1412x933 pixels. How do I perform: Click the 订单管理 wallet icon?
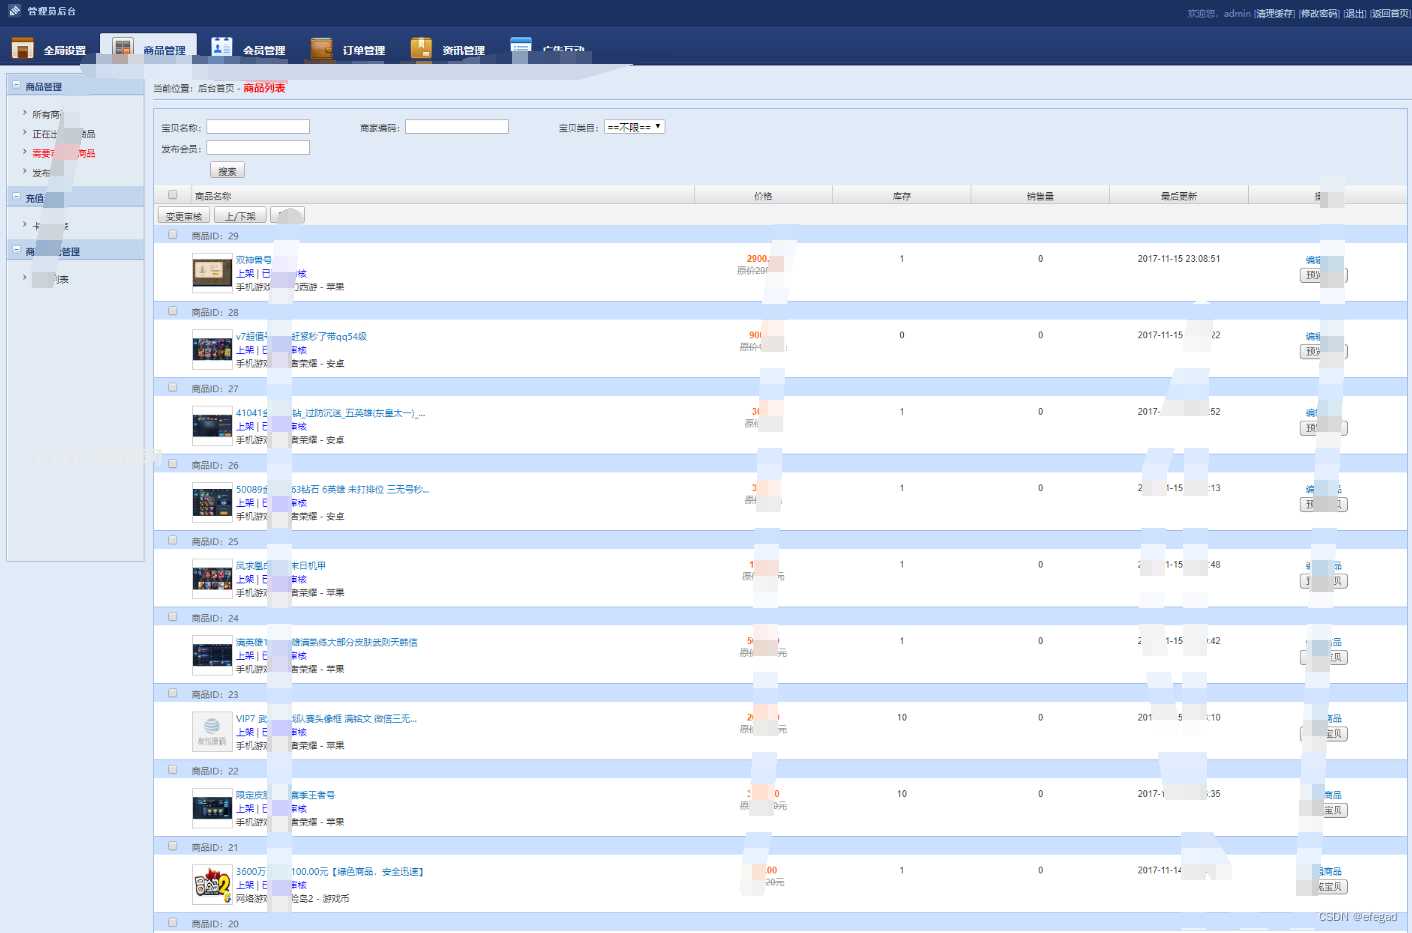321,48
